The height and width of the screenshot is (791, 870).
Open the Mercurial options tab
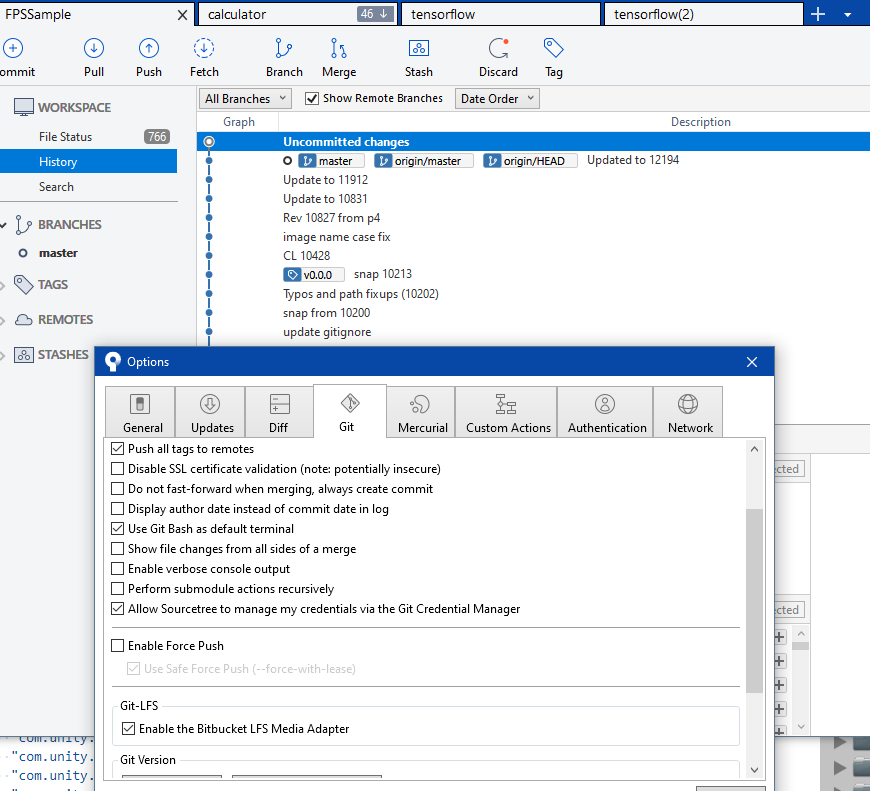[421, 412]
